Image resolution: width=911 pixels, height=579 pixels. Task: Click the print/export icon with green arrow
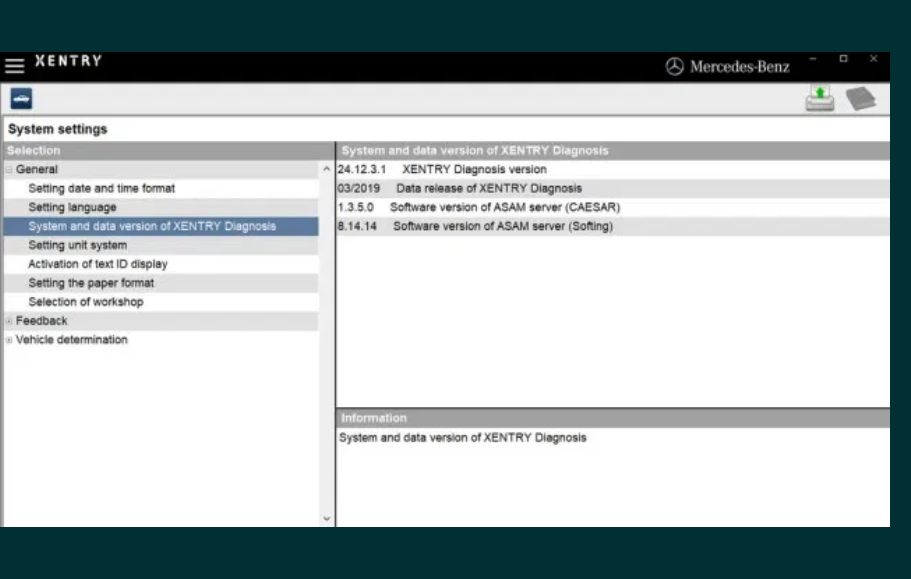820,98
